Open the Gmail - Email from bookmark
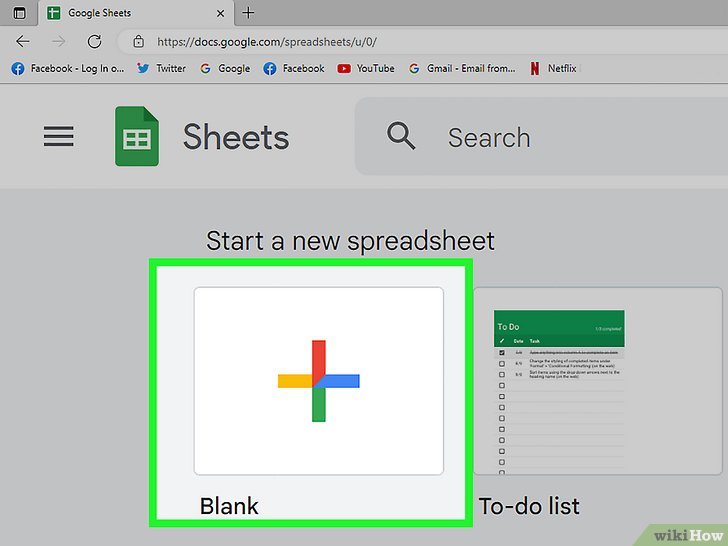The image size is (728, 546). [462, 69]
